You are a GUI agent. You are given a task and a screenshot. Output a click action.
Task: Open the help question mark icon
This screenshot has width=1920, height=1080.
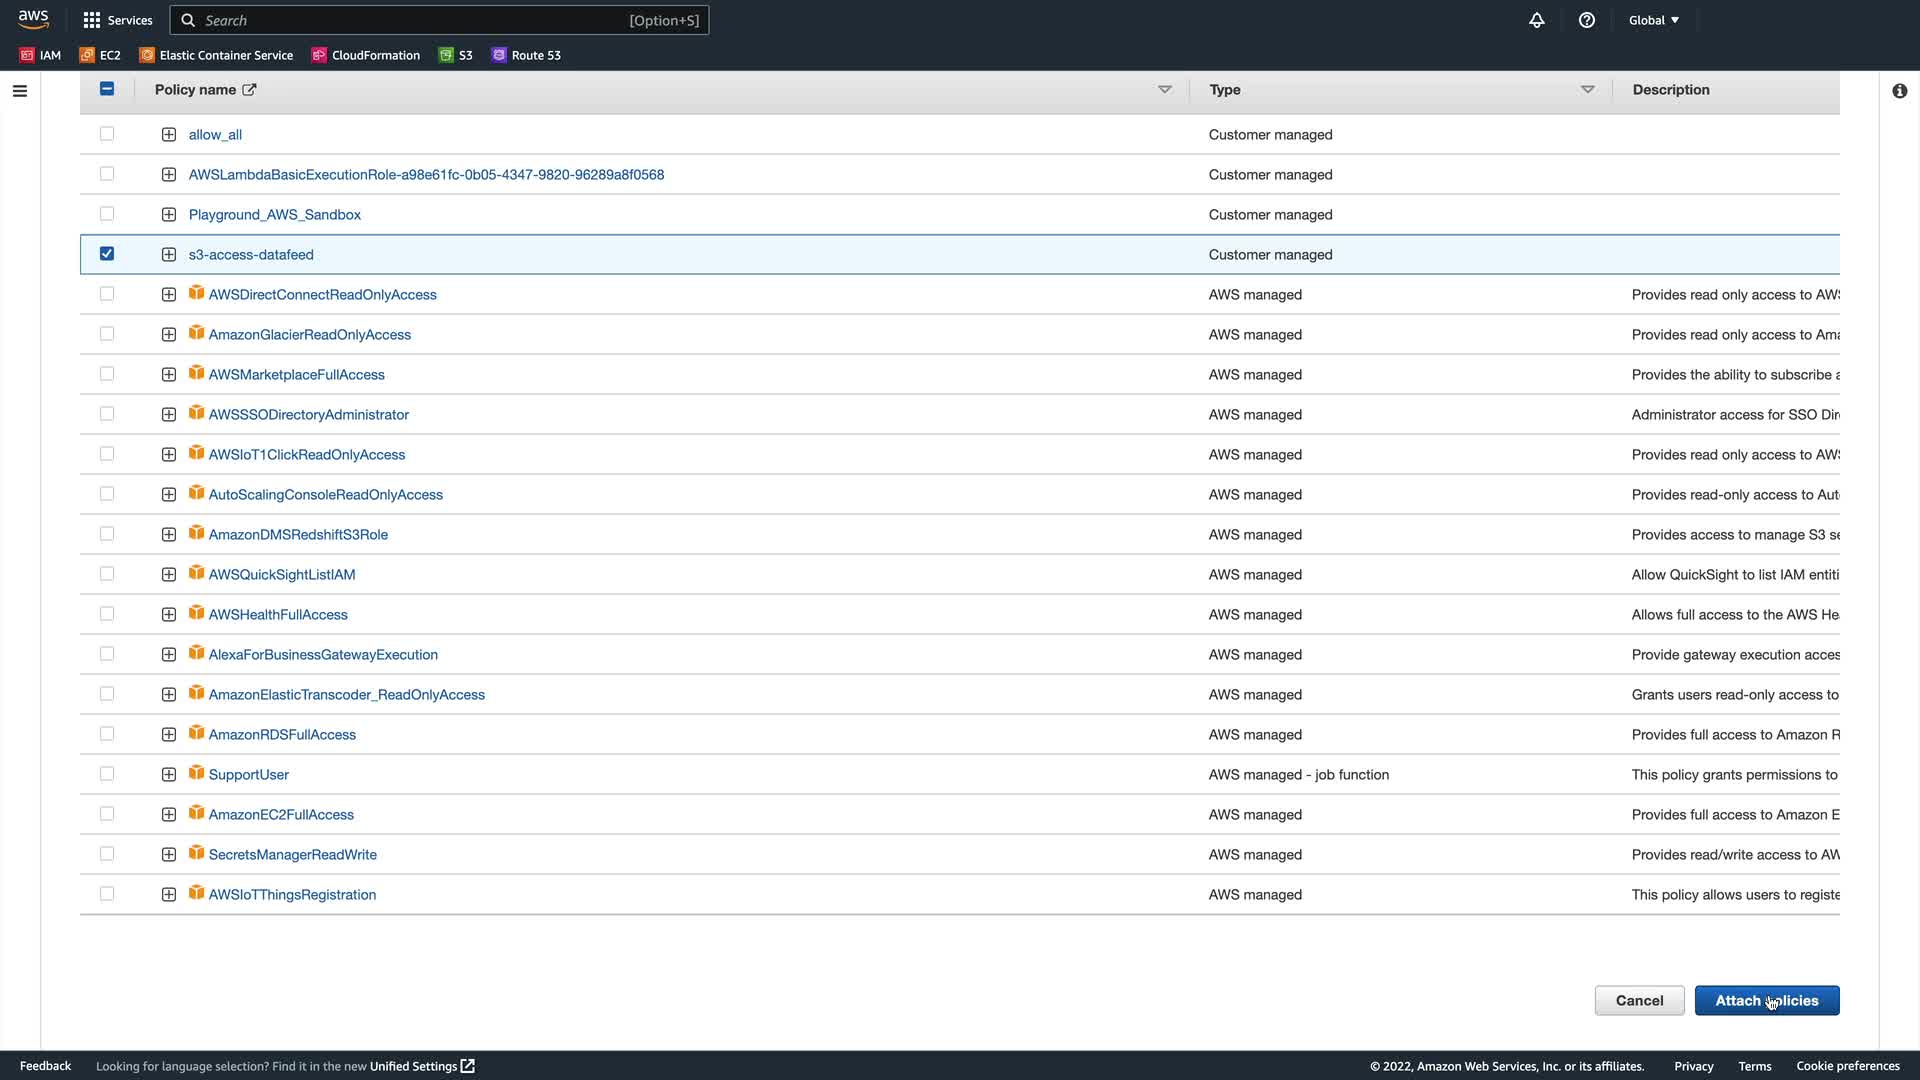pos(1587,20)
